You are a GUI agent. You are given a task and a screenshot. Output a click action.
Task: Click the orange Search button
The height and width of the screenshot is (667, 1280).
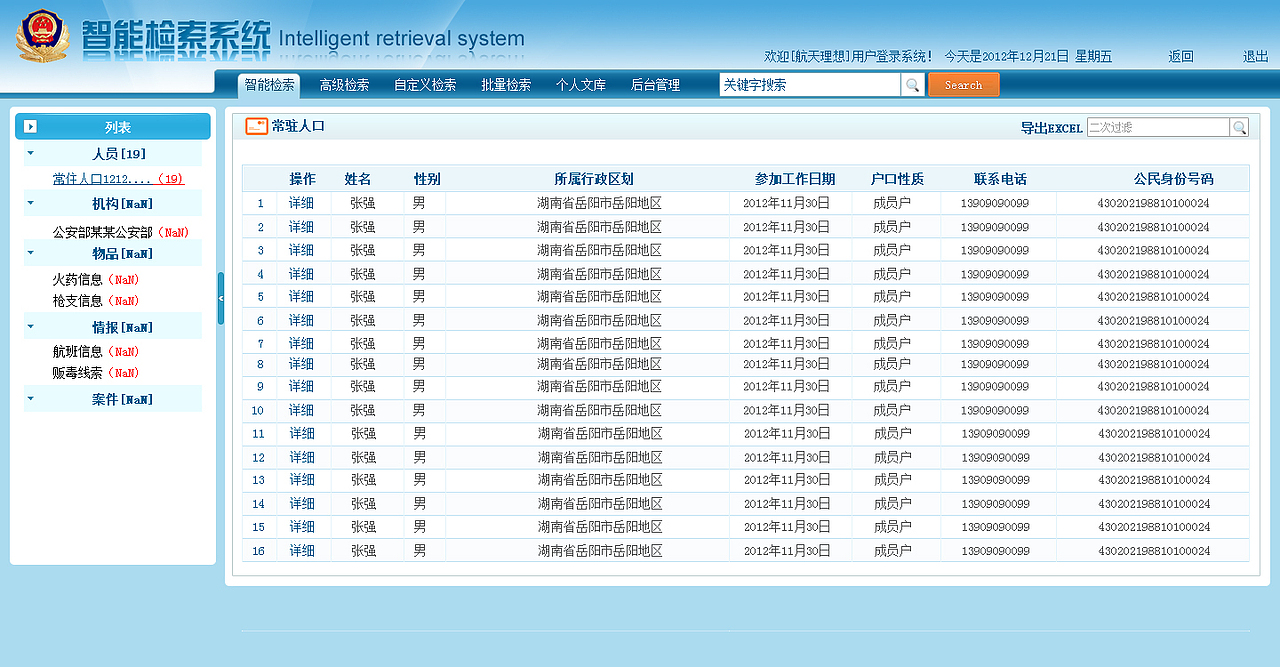click(963, 85)
